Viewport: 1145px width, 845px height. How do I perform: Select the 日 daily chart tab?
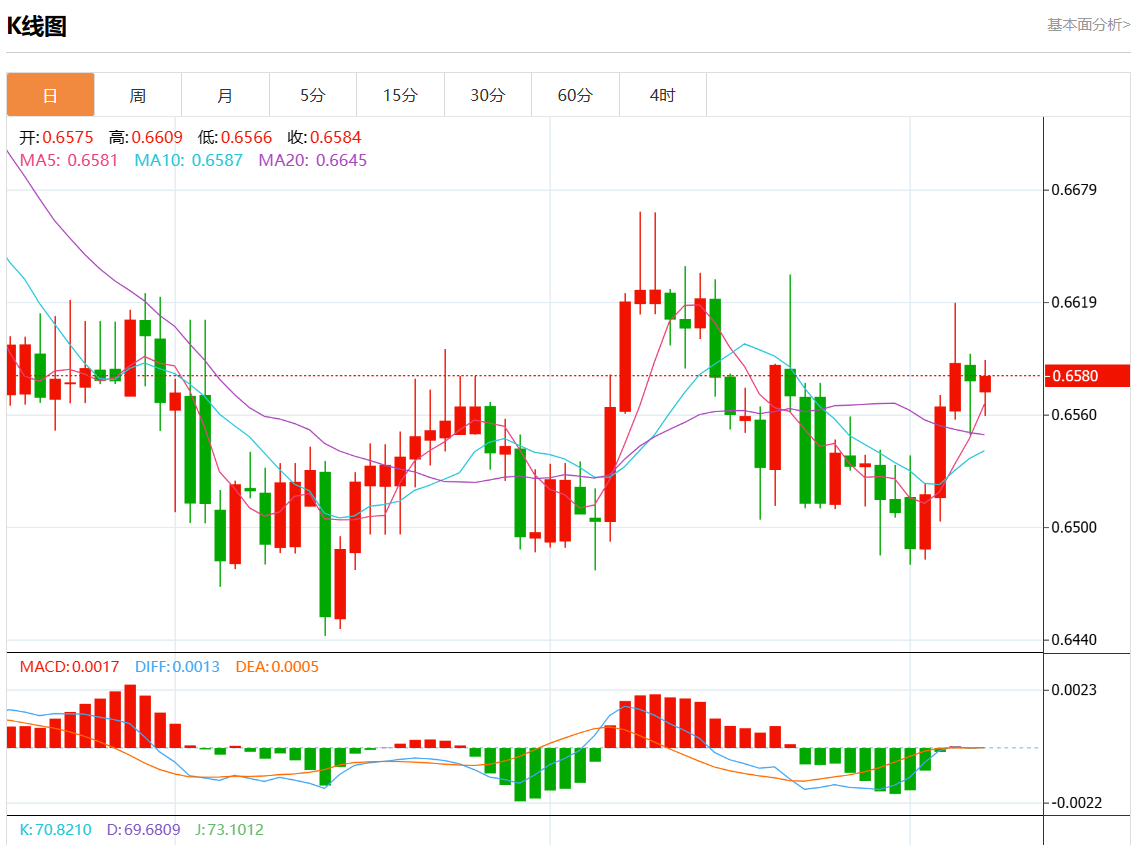point(50,95)
